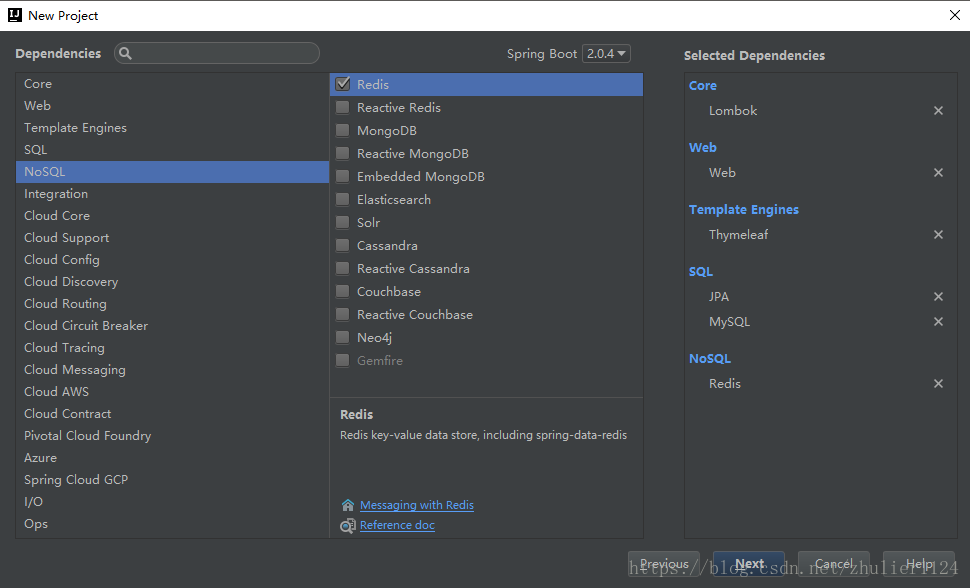Click the Next button

coord(749,564)
